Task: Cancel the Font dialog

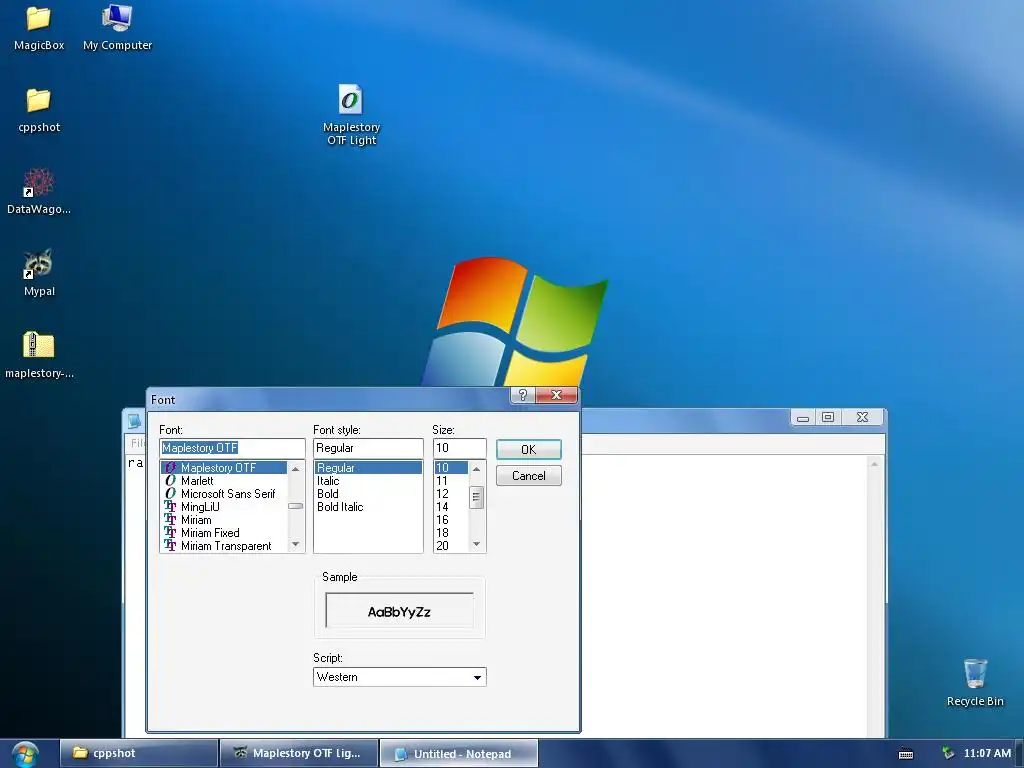Action: pos(528,475)
